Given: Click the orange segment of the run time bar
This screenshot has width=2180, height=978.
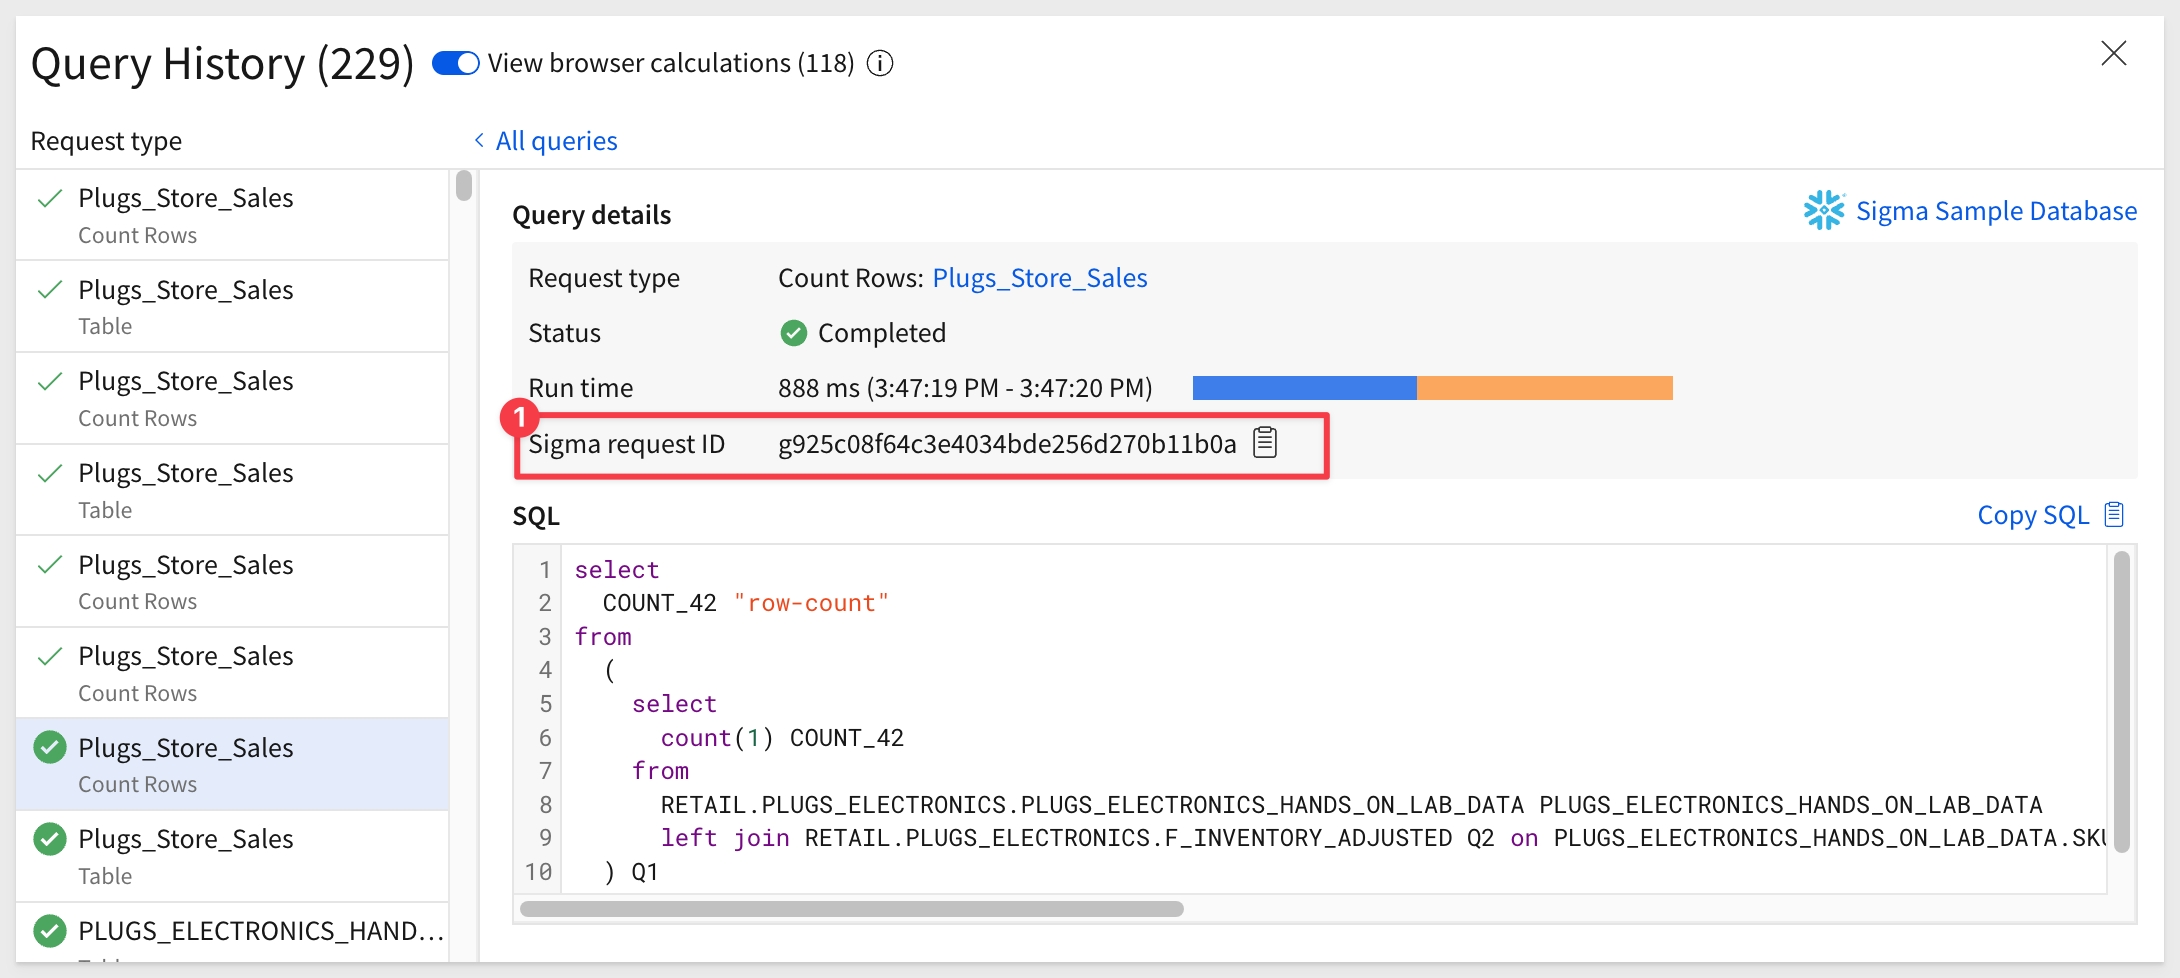Looking at the screenshot, I should [x=1545, y=388].
